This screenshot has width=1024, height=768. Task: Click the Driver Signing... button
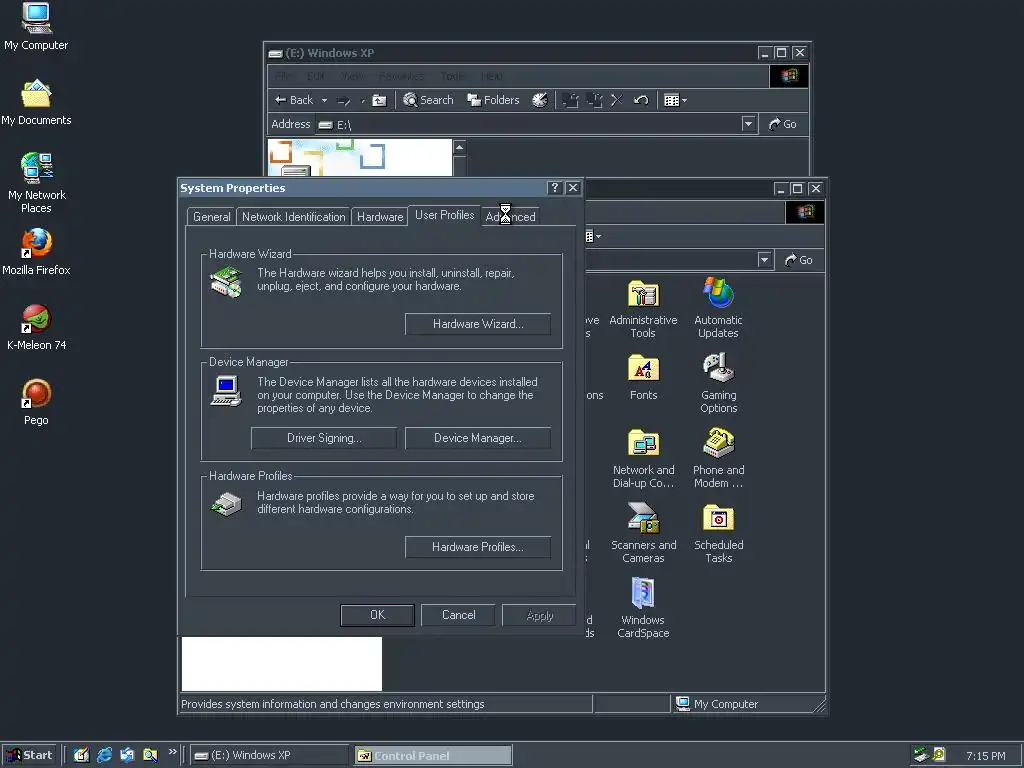(324, 438)
